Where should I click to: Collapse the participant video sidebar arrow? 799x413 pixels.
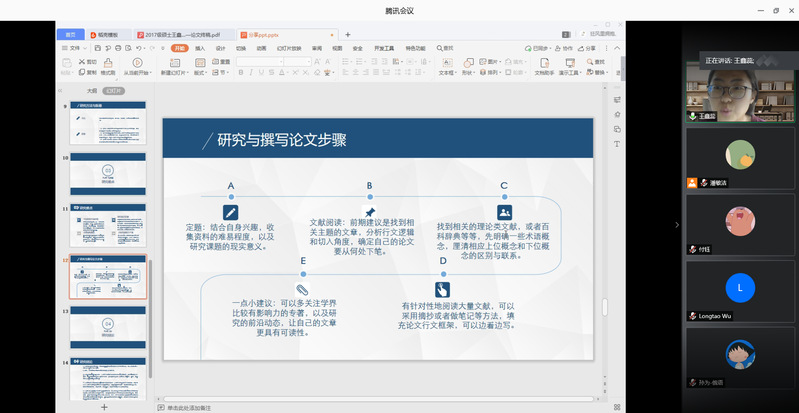pos(677,225)
